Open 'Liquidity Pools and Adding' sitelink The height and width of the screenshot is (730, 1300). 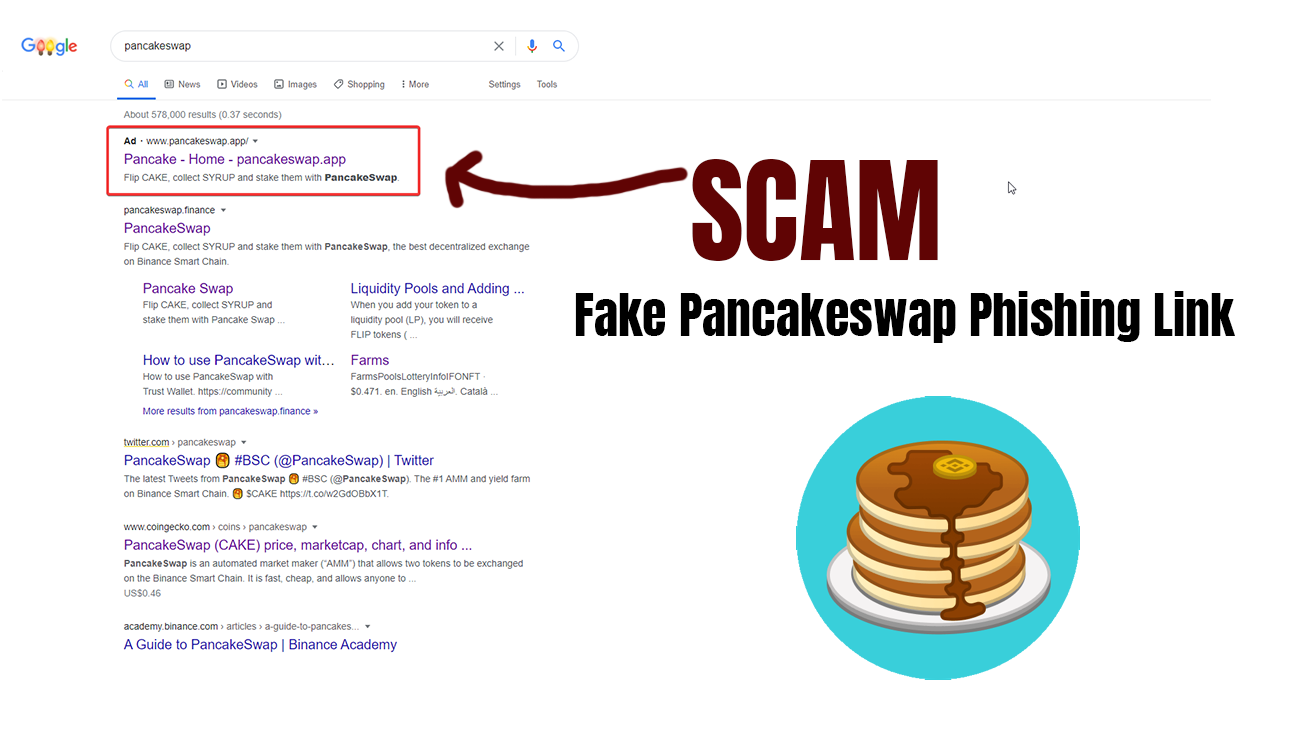[437, 288]
